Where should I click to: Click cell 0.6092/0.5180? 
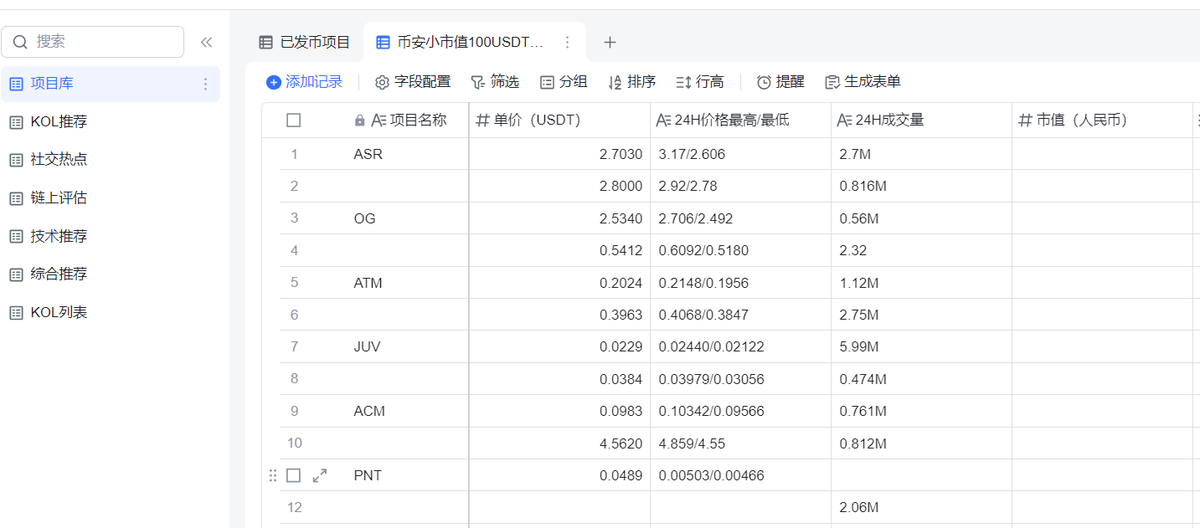pyautogui.click(x=741, y=250)
